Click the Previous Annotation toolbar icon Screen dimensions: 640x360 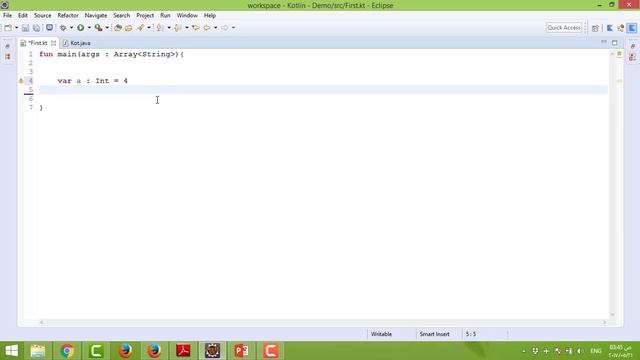pyautogui.click(x=178, y=28)
